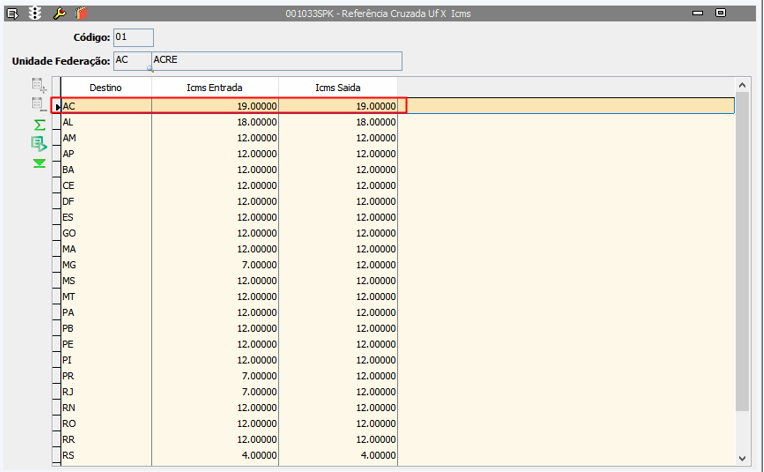Click the green go-to-last-row arrow icon
764x472 pixels.
tap(39, 163)
